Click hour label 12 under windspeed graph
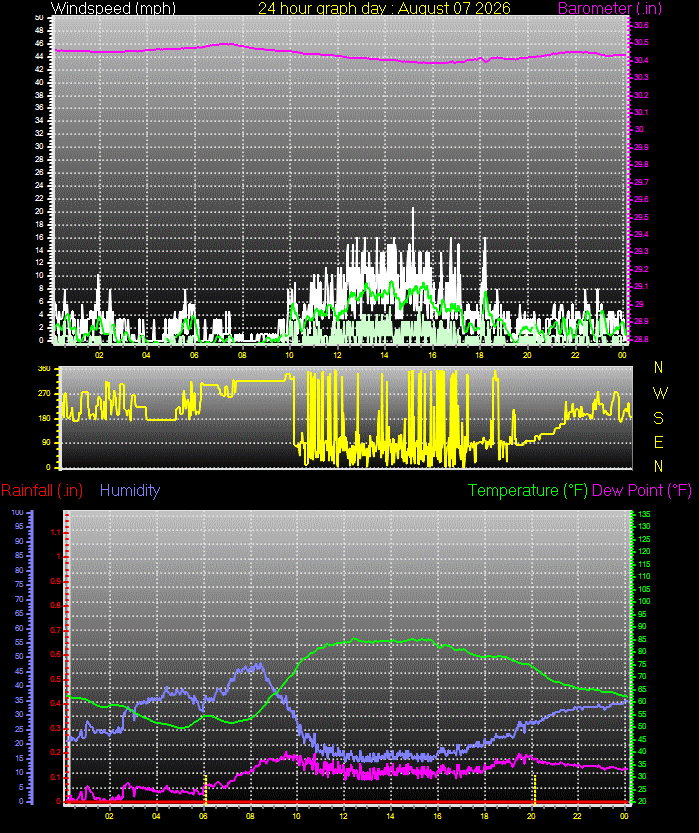The image size is (699, 833). tap(337, 355)
